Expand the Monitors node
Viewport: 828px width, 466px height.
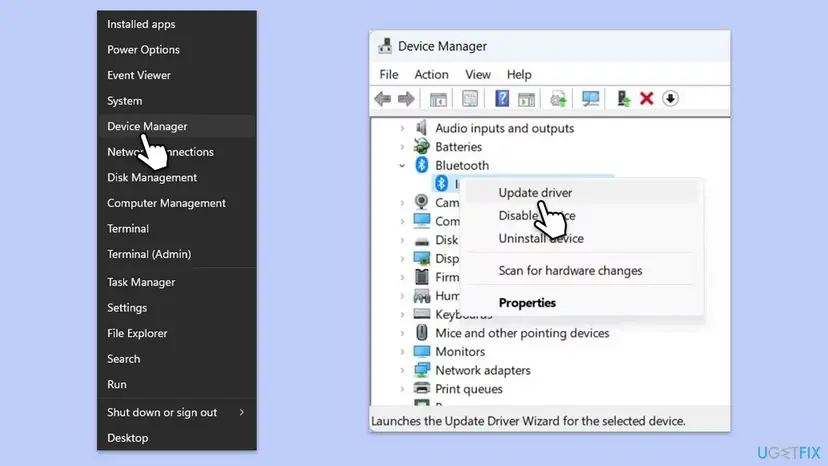pos(402,351)
